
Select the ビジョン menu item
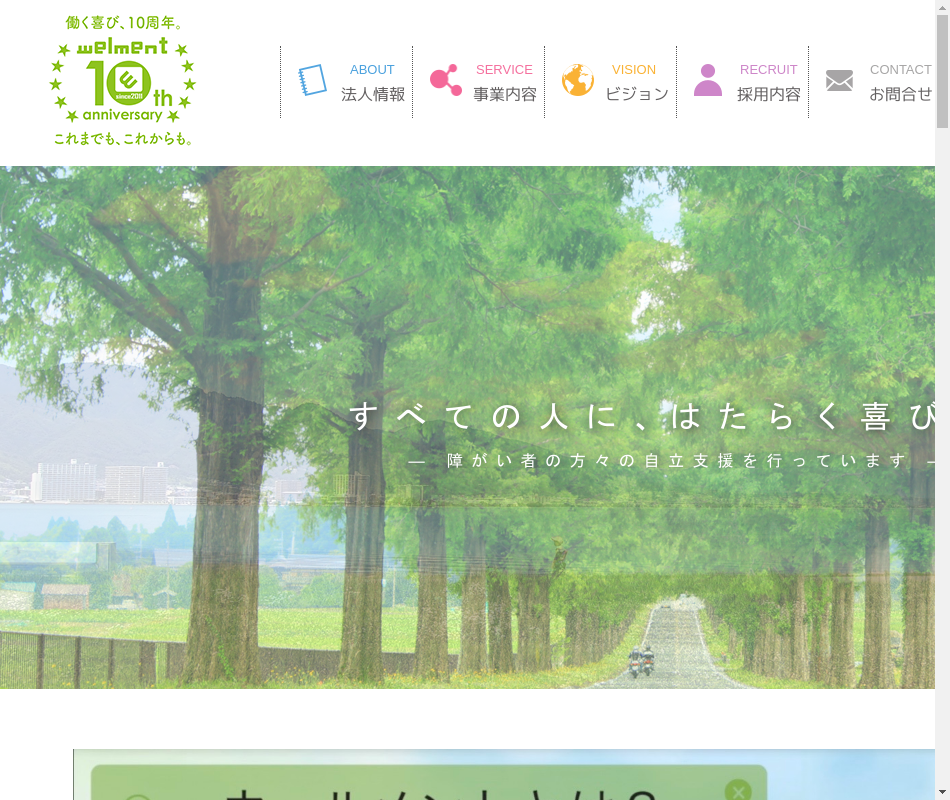(637, 94)
